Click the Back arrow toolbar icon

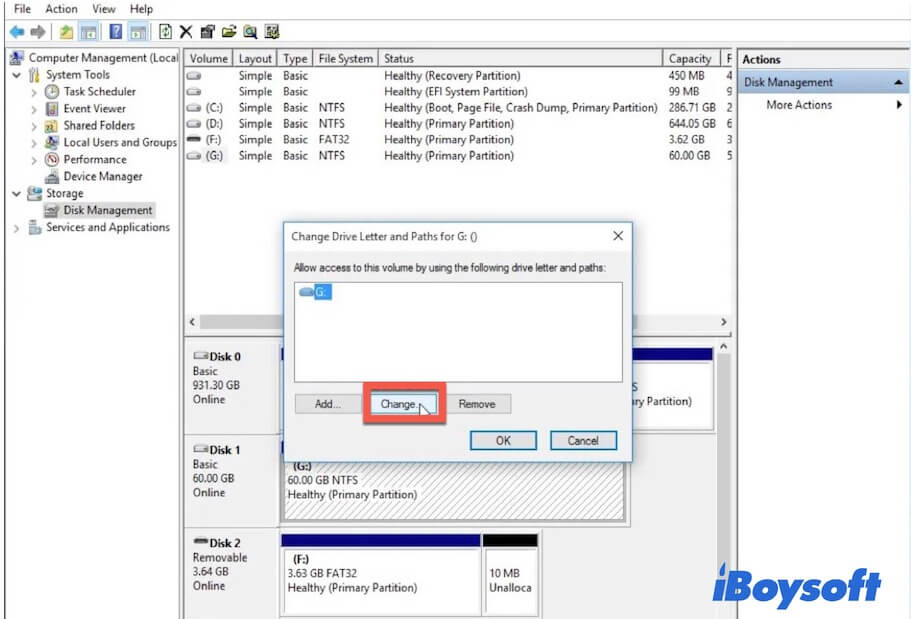click(15, 32)
